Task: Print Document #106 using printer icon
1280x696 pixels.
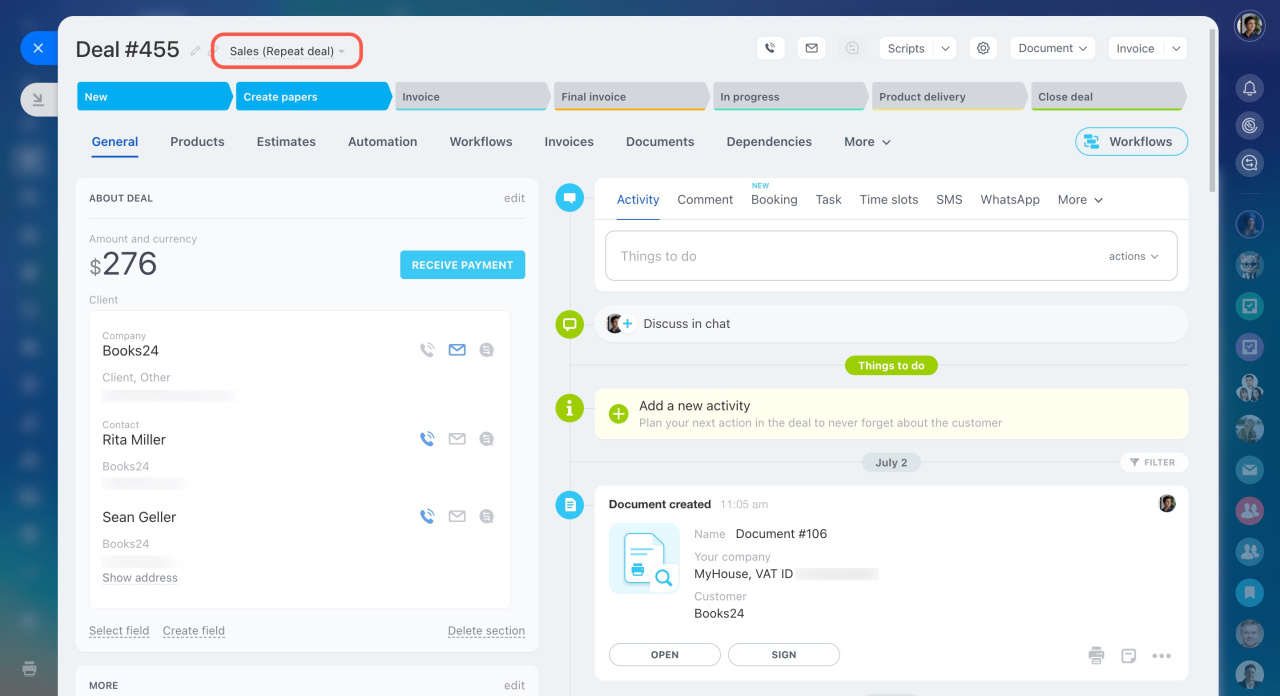Action: tap(1096, 656)
